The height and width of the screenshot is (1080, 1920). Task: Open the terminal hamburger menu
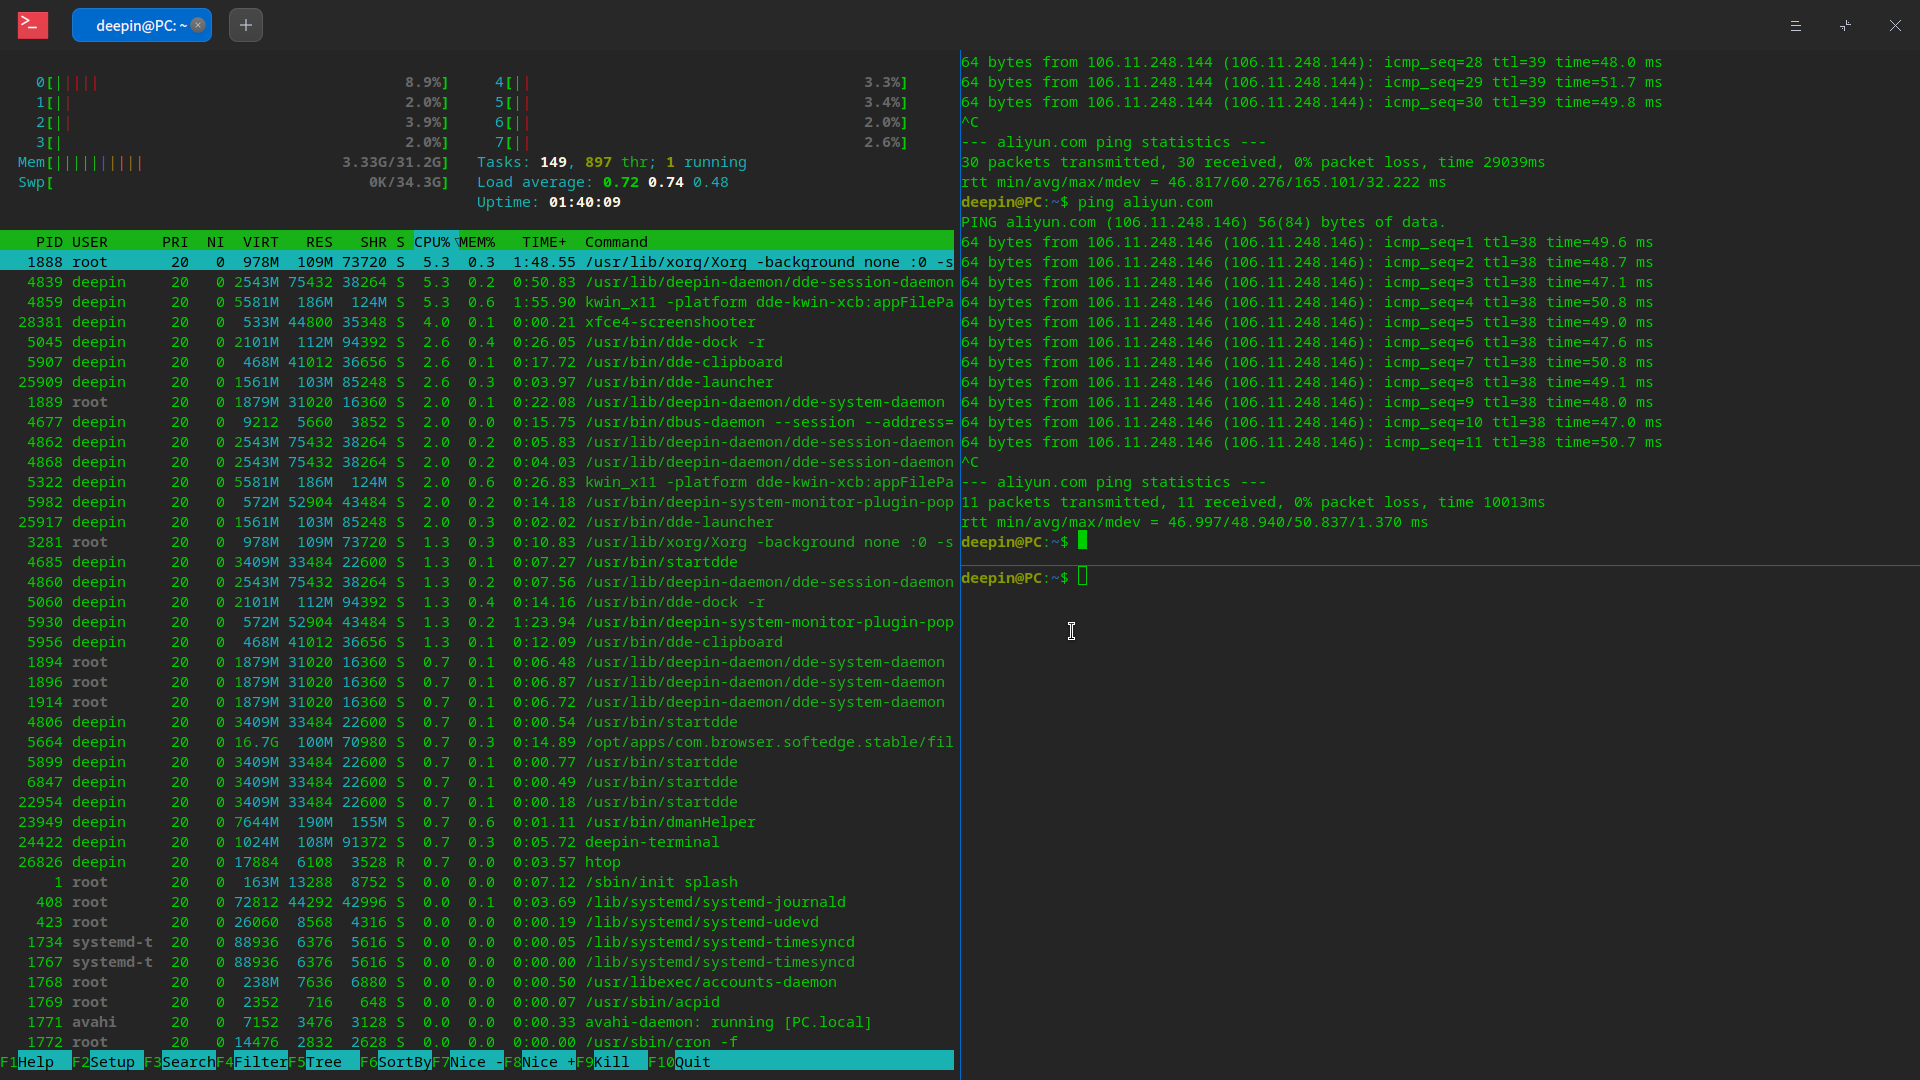click(x=1795, y=25)
